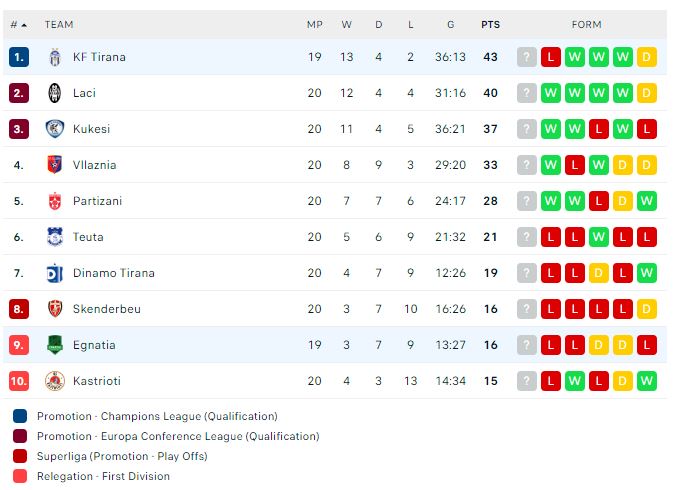Click the FORM column header
The width and height of the screenshot is (678, 490).
tap(586, 25)
